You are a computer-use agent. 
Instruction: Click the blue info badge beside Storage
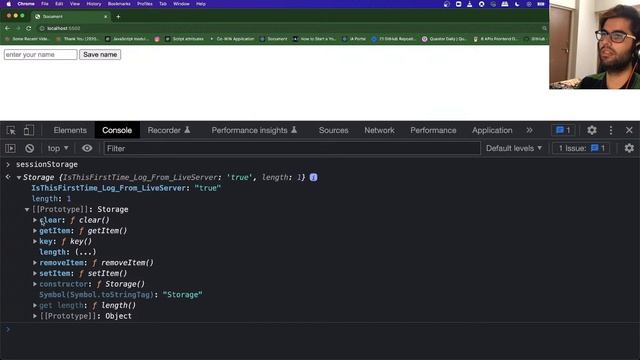tap(313, 177)
